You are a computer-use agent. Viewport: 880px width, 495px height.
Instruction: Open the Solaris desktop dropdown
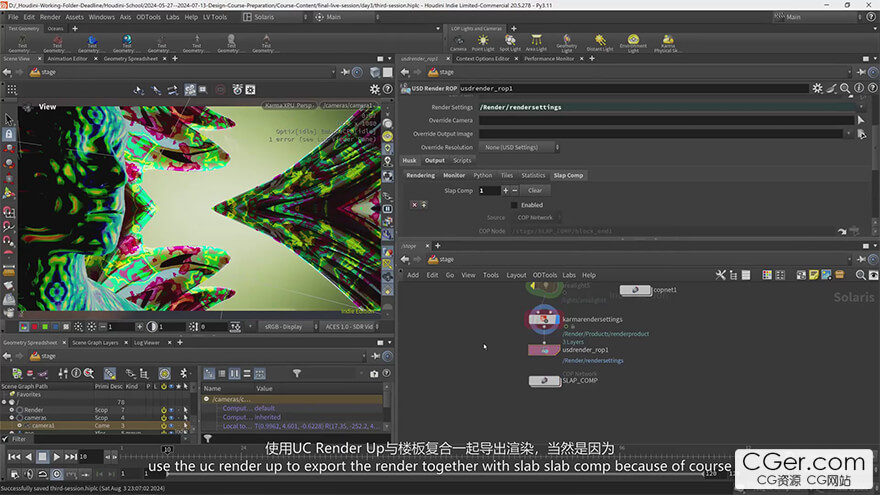[275, 17]
